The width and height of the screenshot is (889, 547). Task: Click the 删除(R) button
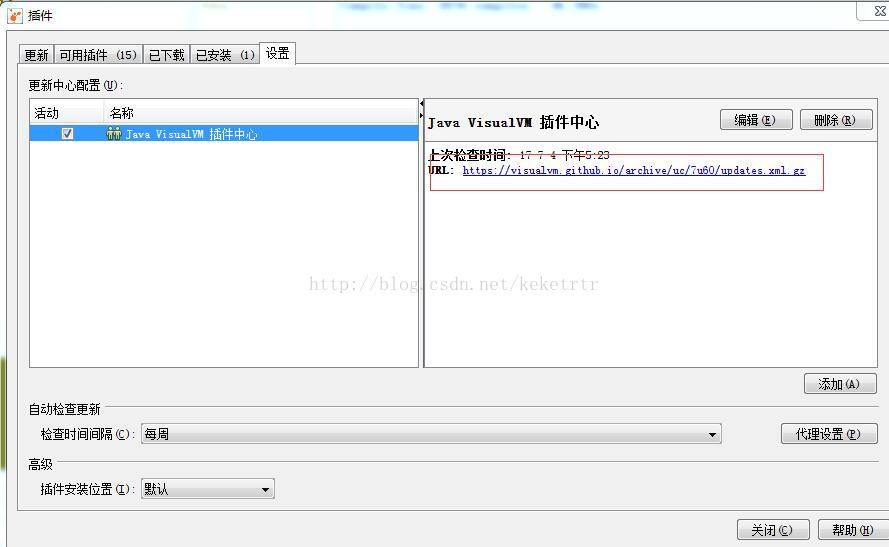836,120
